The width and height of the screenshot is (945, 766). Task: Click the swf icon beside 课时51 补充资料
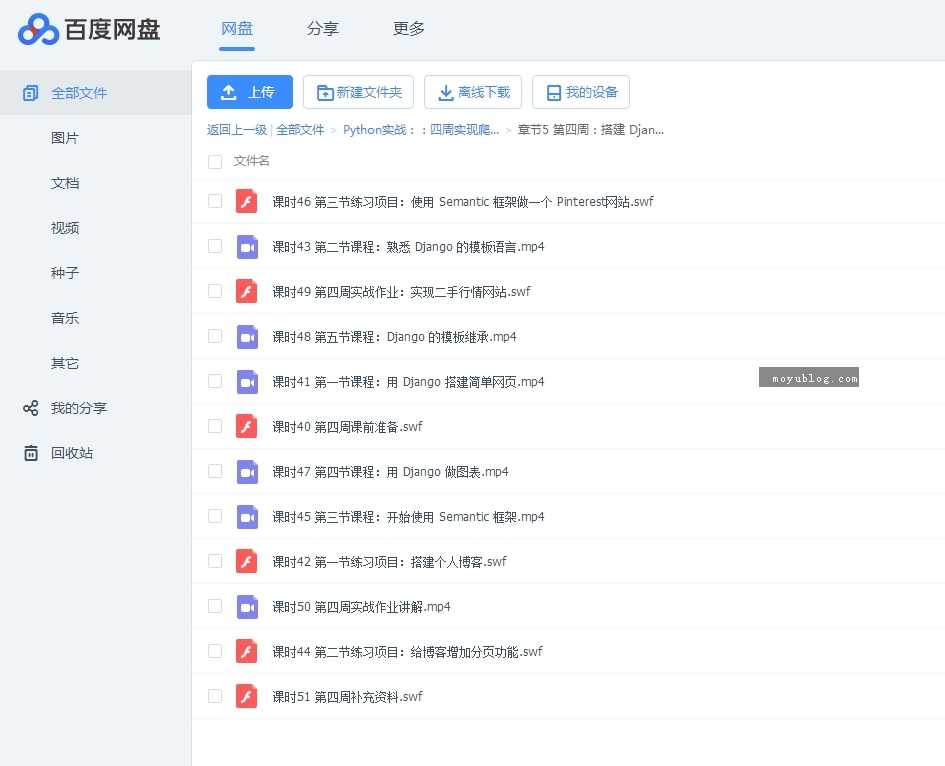click(x=247, y=696)
